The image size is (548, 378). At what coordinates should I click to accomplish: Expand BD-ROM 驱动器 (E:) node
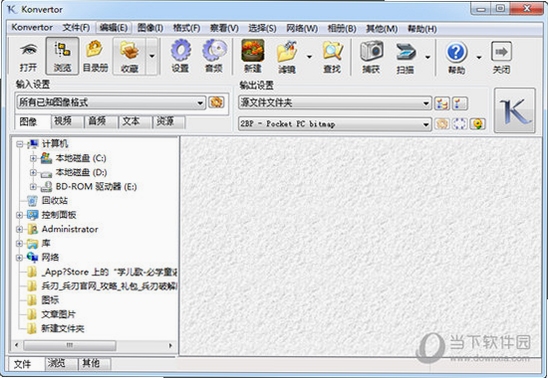click(33, 187)
